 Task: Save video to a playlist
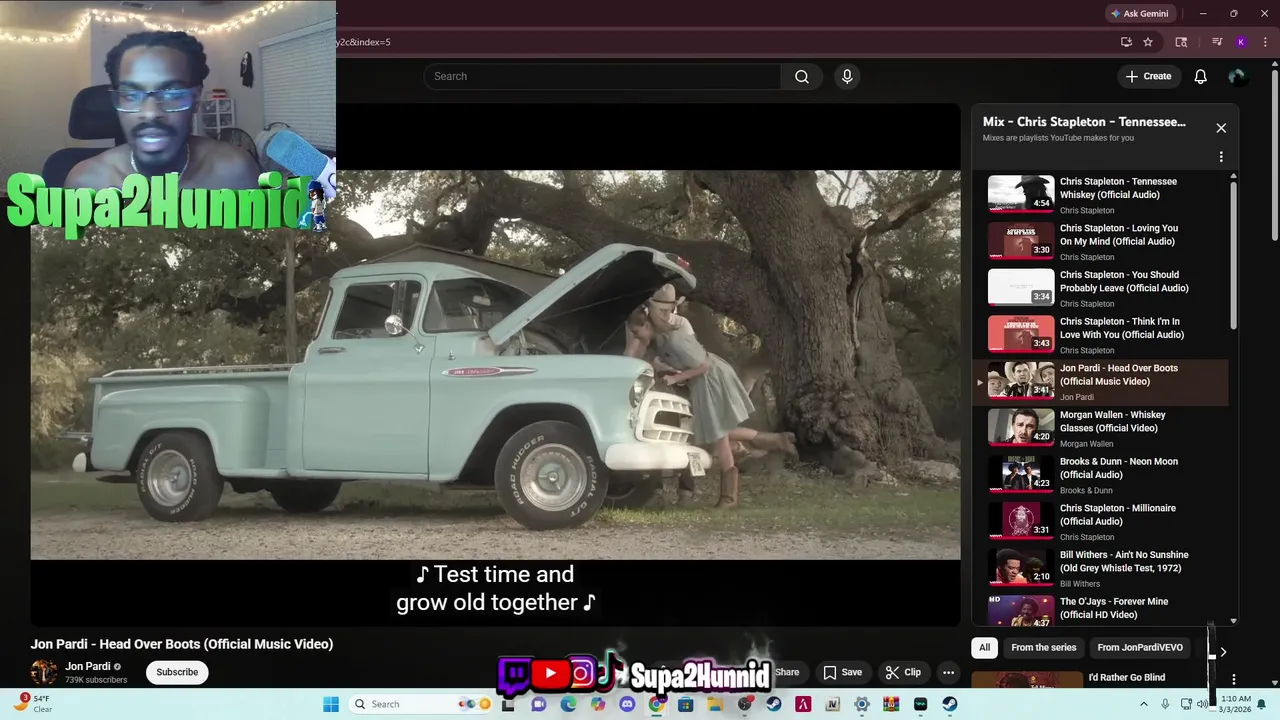tap(842, 672)
